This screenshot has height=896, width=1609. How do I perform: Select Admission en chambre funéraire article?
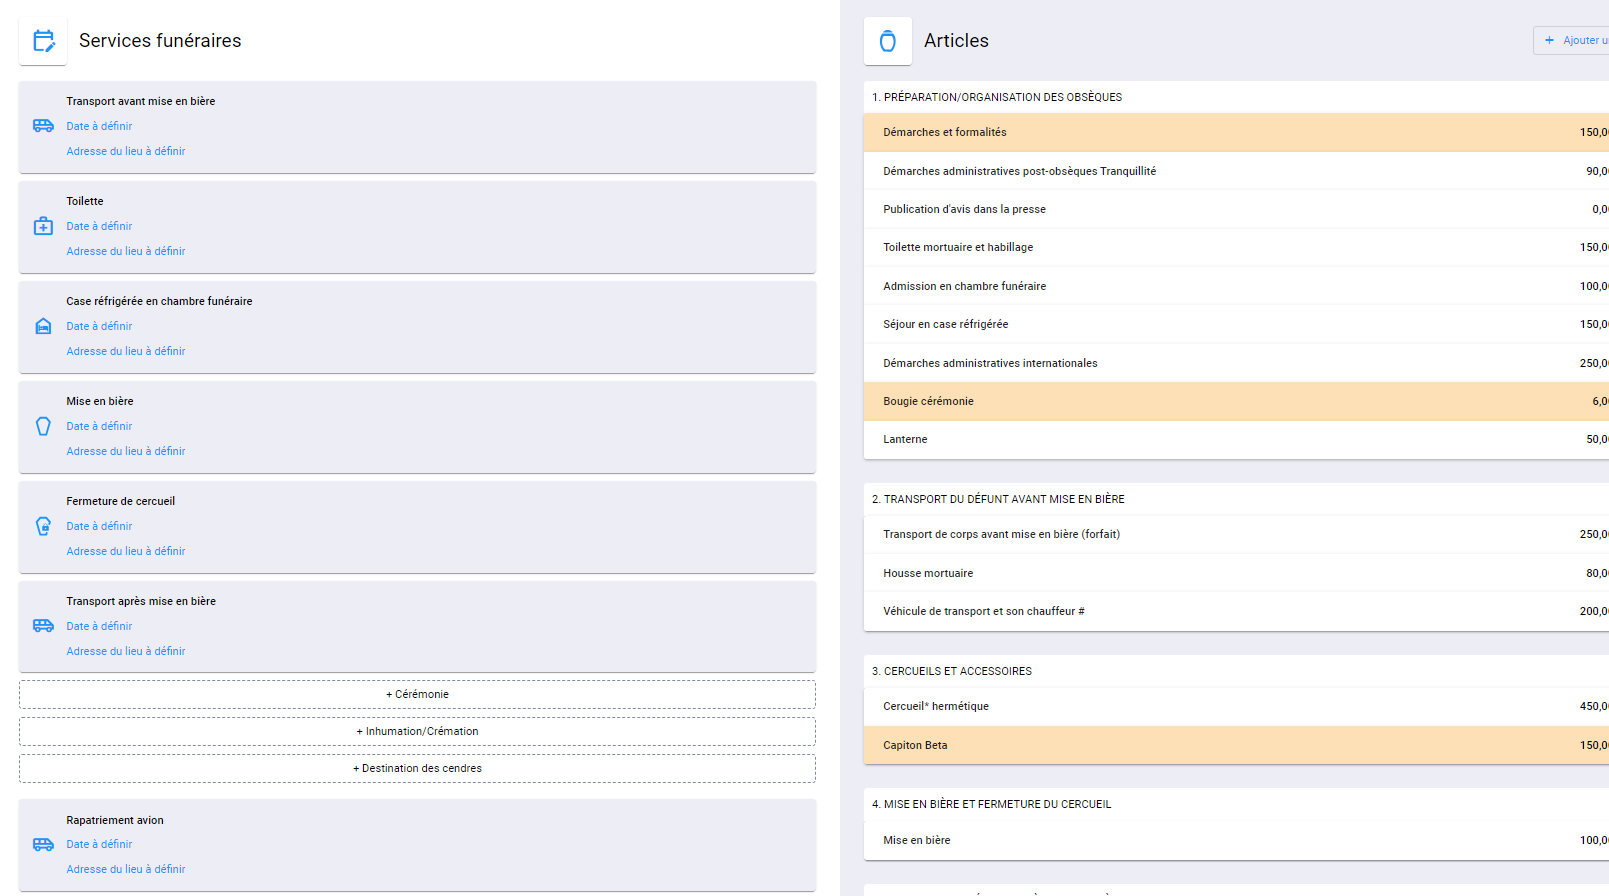tap(1236, 286)
